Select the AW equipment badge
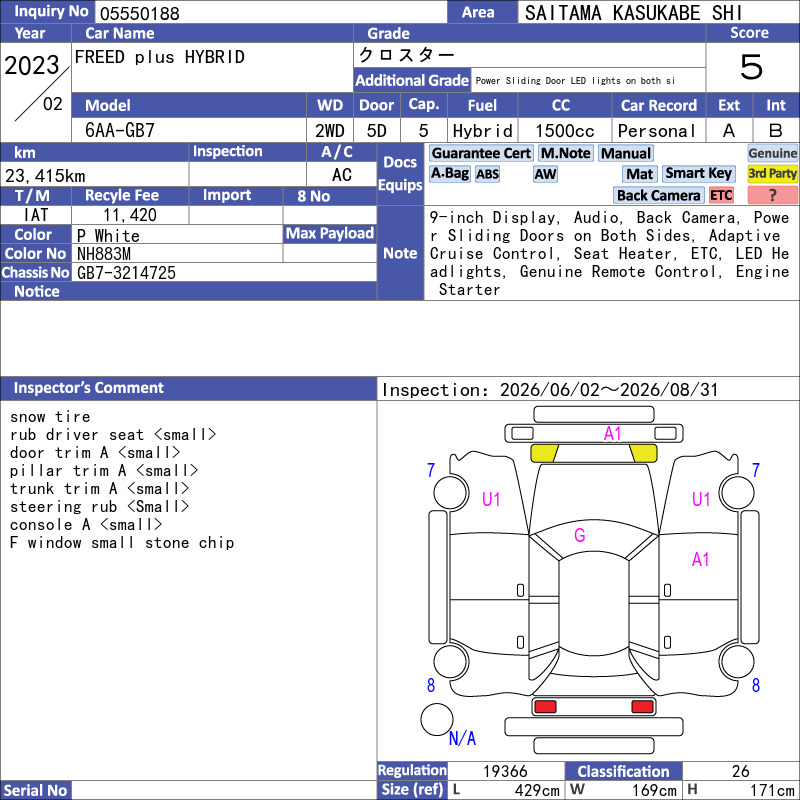800x800 pixels. tap(545, 174)
